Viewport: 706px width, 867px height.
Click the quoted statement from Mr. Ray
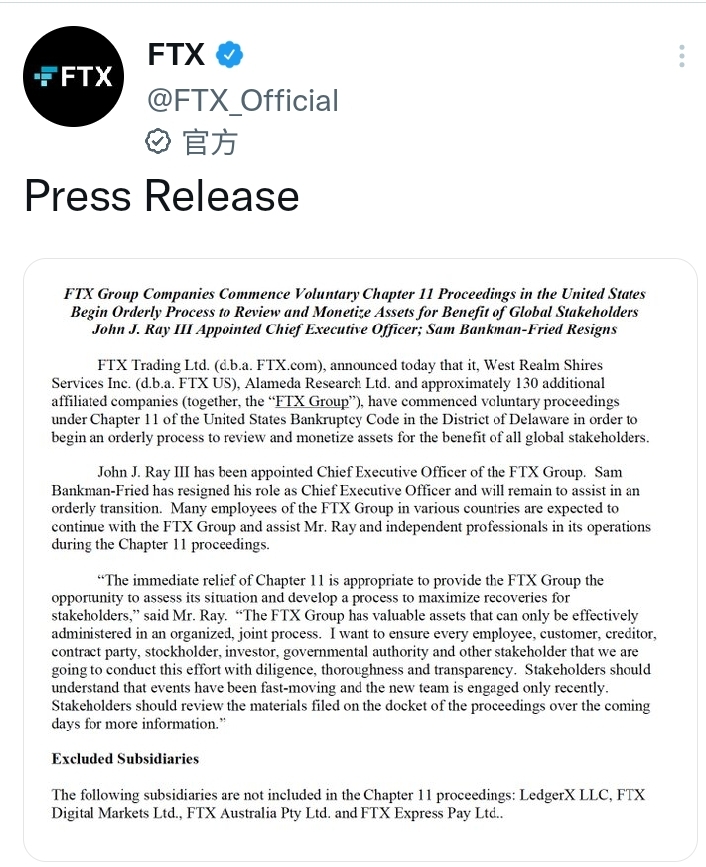click(x=354, y=651)
